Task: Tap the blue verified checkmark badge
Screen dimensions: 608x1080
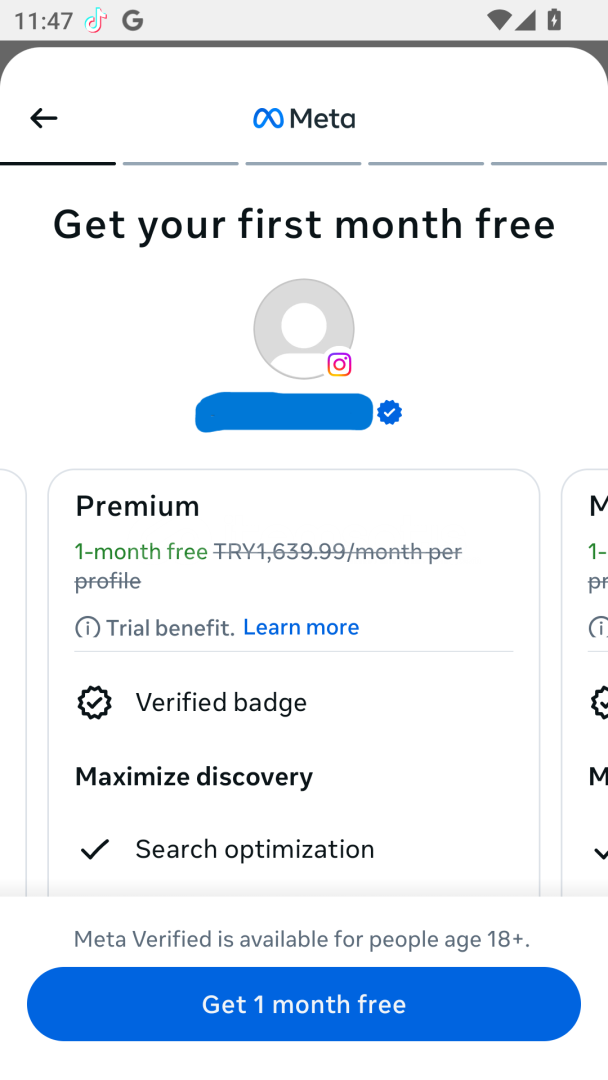Action: coord(390,412)
